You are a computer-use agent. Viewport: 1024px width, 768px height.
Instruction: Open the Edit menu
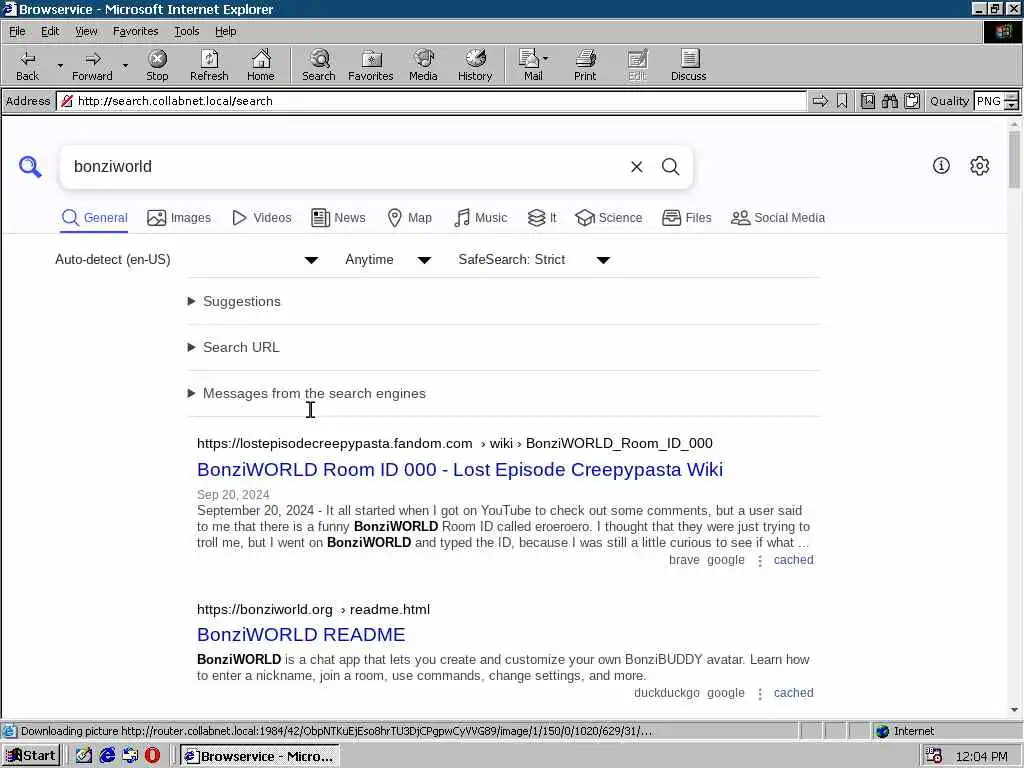50,31
